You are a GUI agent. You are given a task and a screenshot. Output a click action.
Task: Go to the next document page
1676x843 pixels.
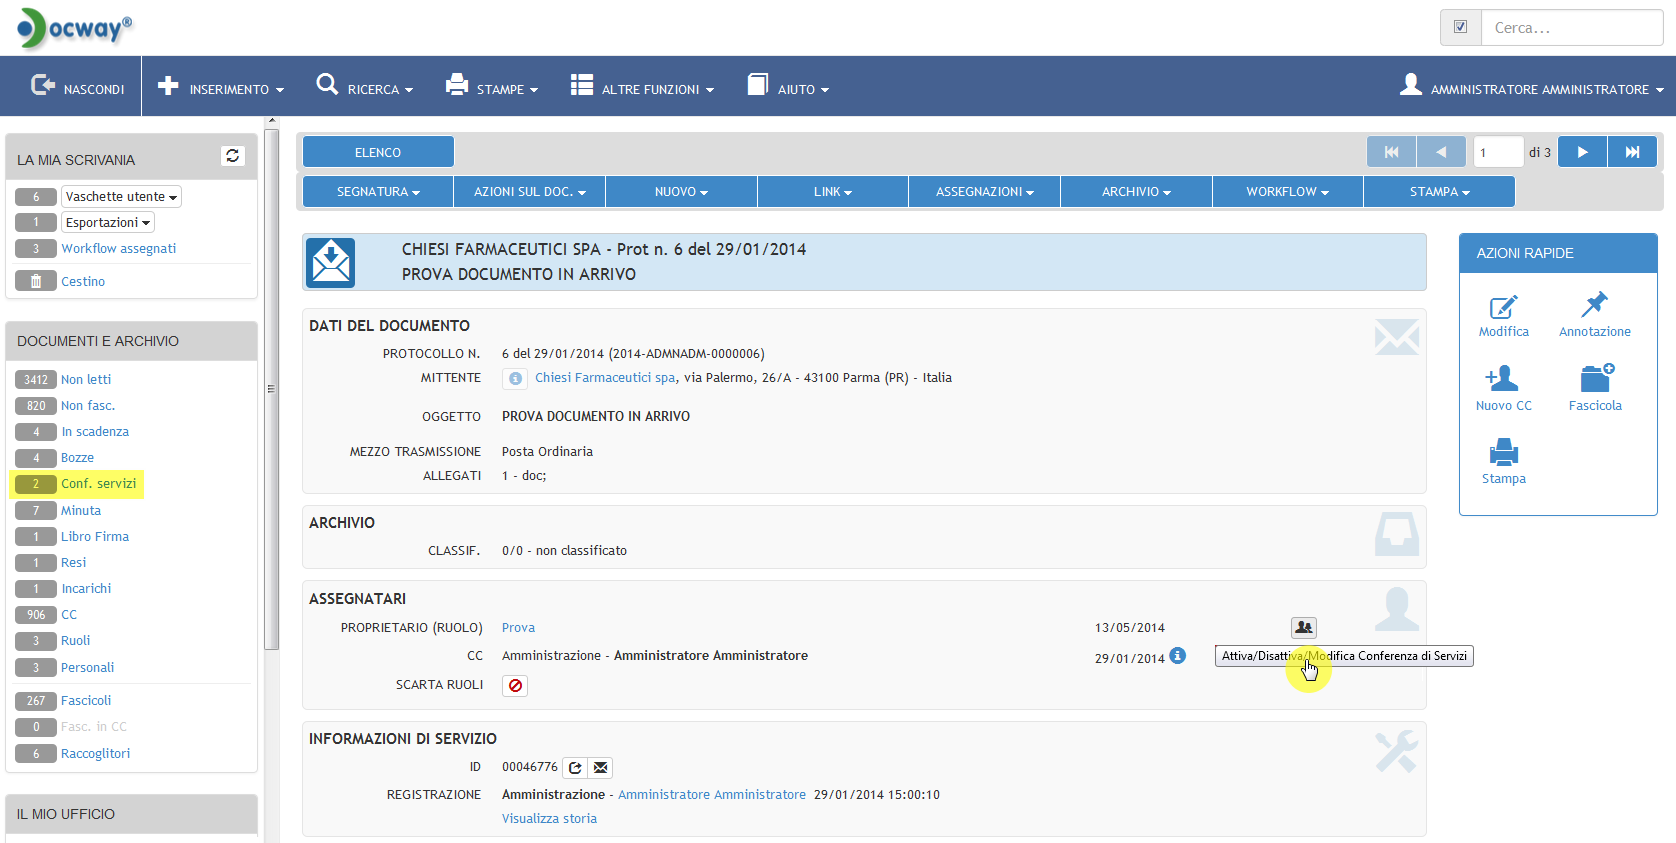1582,152
